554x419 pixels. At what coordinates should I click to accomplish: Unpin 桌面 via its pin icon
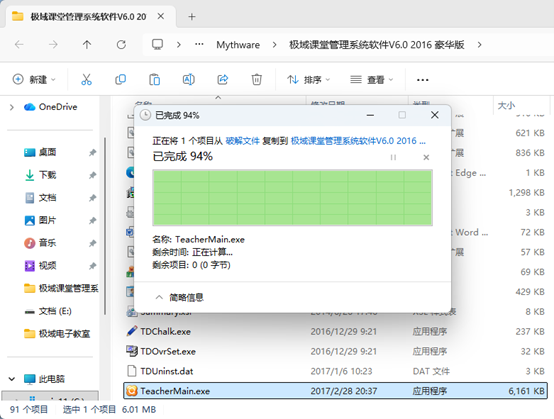pyautogui.click(x=92, y=152)
